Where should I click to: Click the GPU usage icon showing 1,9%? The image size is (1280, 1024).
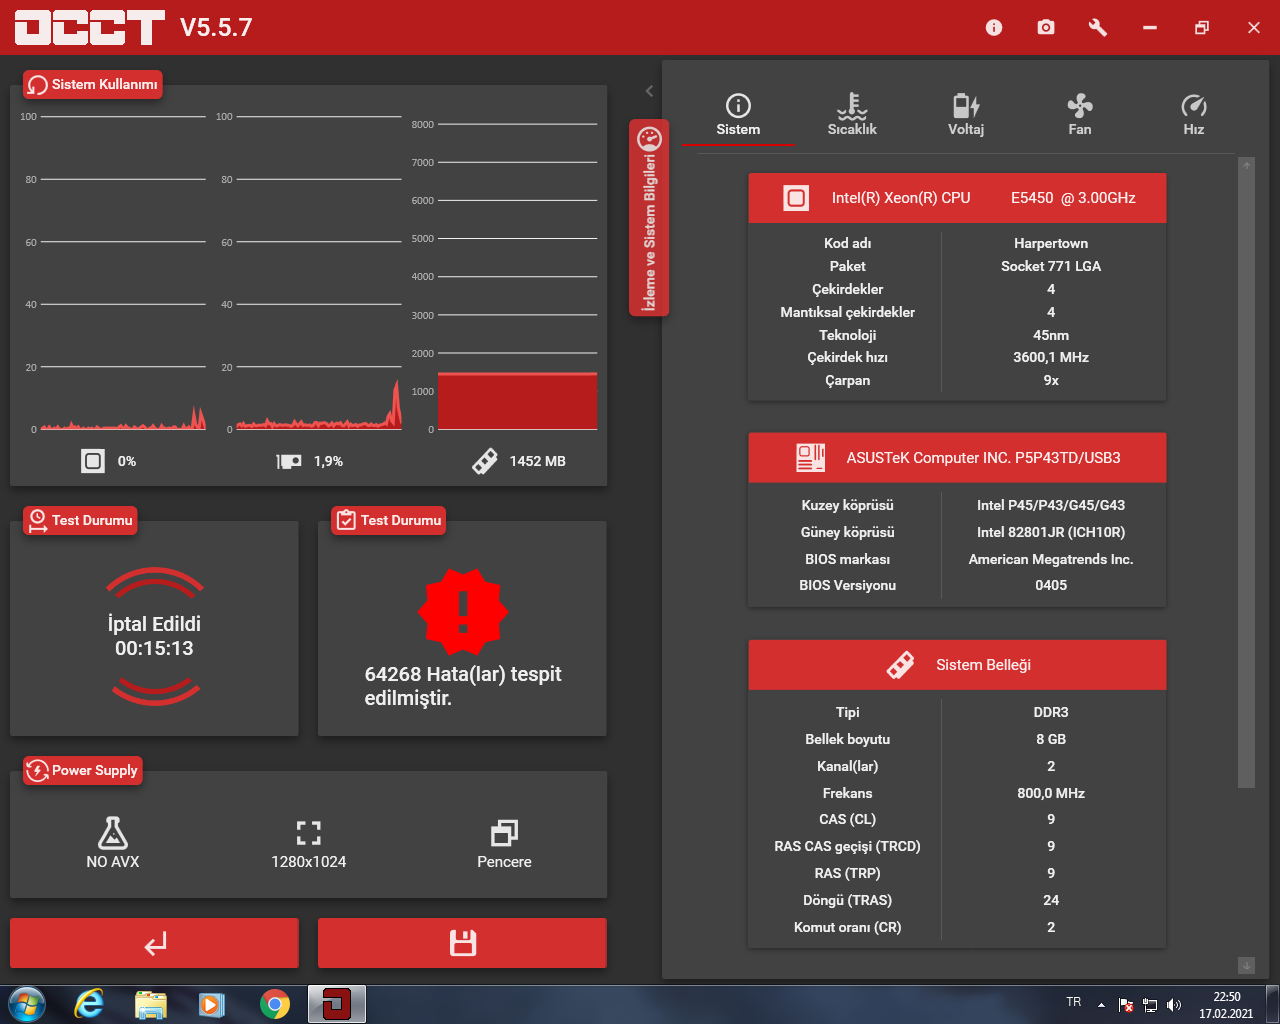[289, 461]
